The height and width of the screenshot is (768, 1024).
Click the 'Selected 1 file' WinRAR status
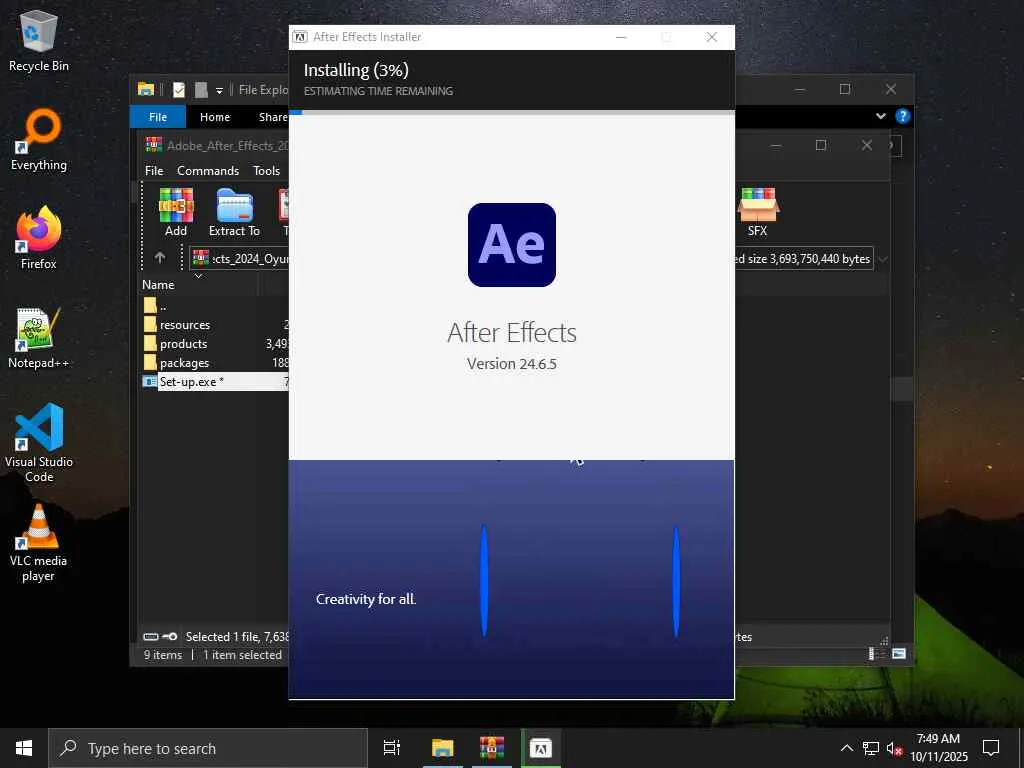click(x=236, y=636)
